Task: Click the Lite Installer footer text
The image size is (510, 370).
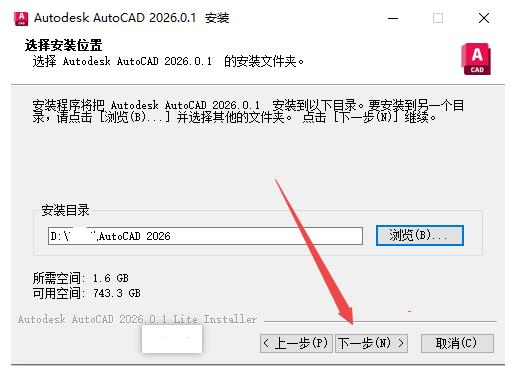Action: [137, 319]
